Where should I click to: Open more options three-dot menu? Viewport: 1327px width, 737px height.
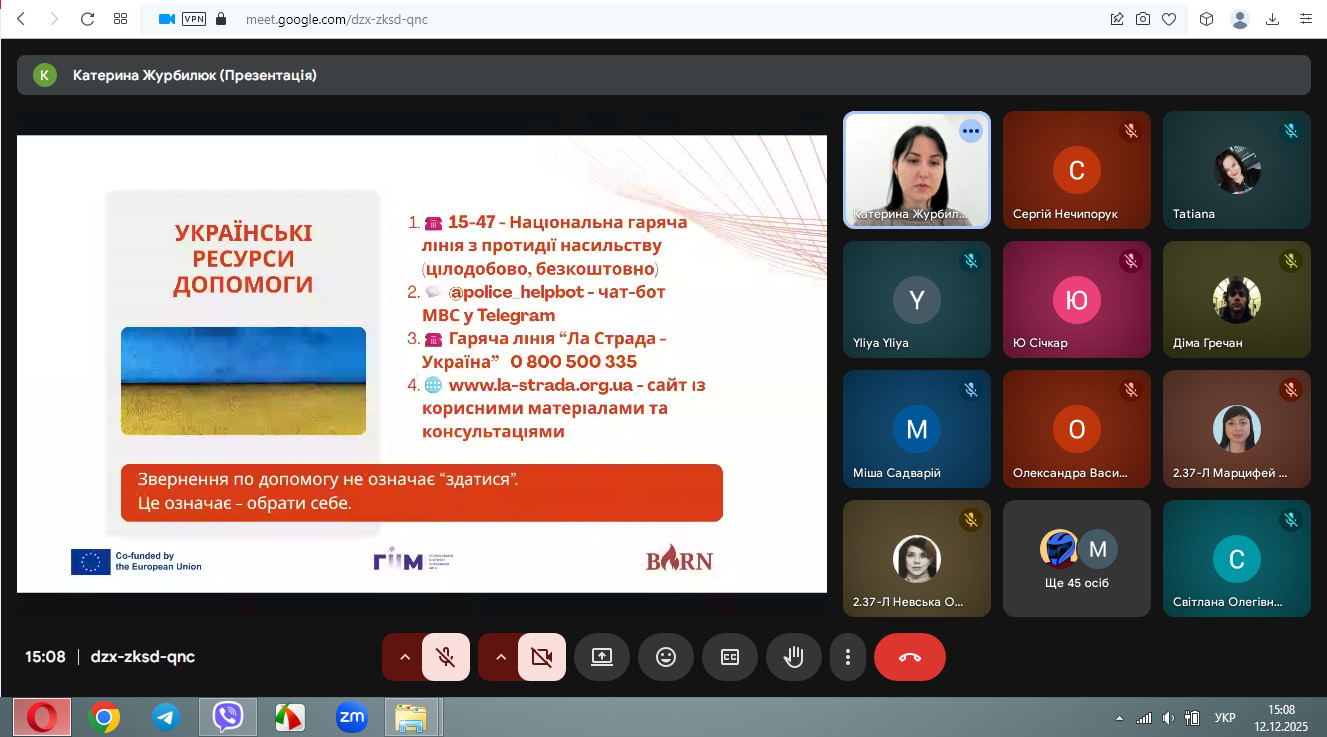click(847, 657)
